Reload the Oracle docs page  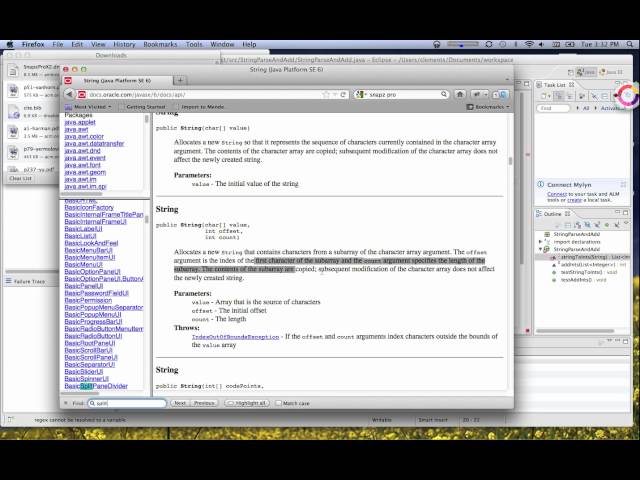[343, 95]
